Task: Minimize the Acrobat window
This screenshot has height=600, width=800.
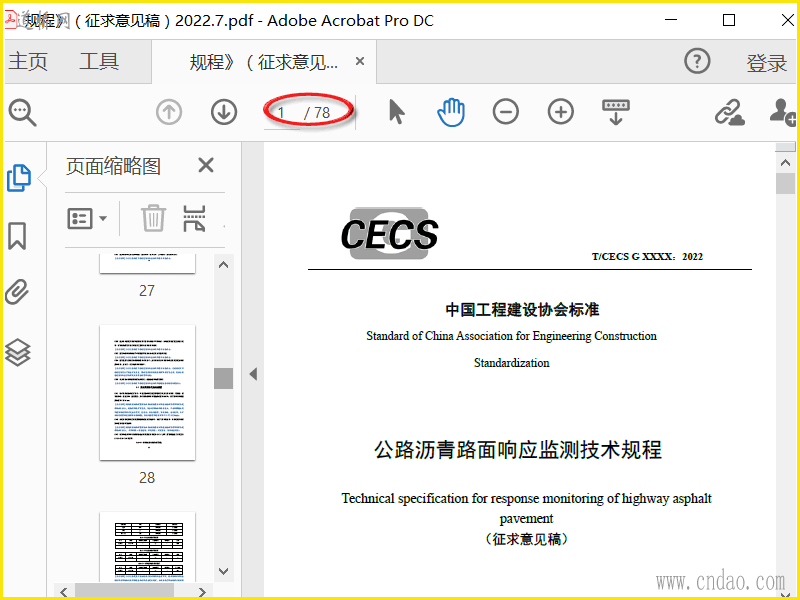Action: click(x=671, y=20)
